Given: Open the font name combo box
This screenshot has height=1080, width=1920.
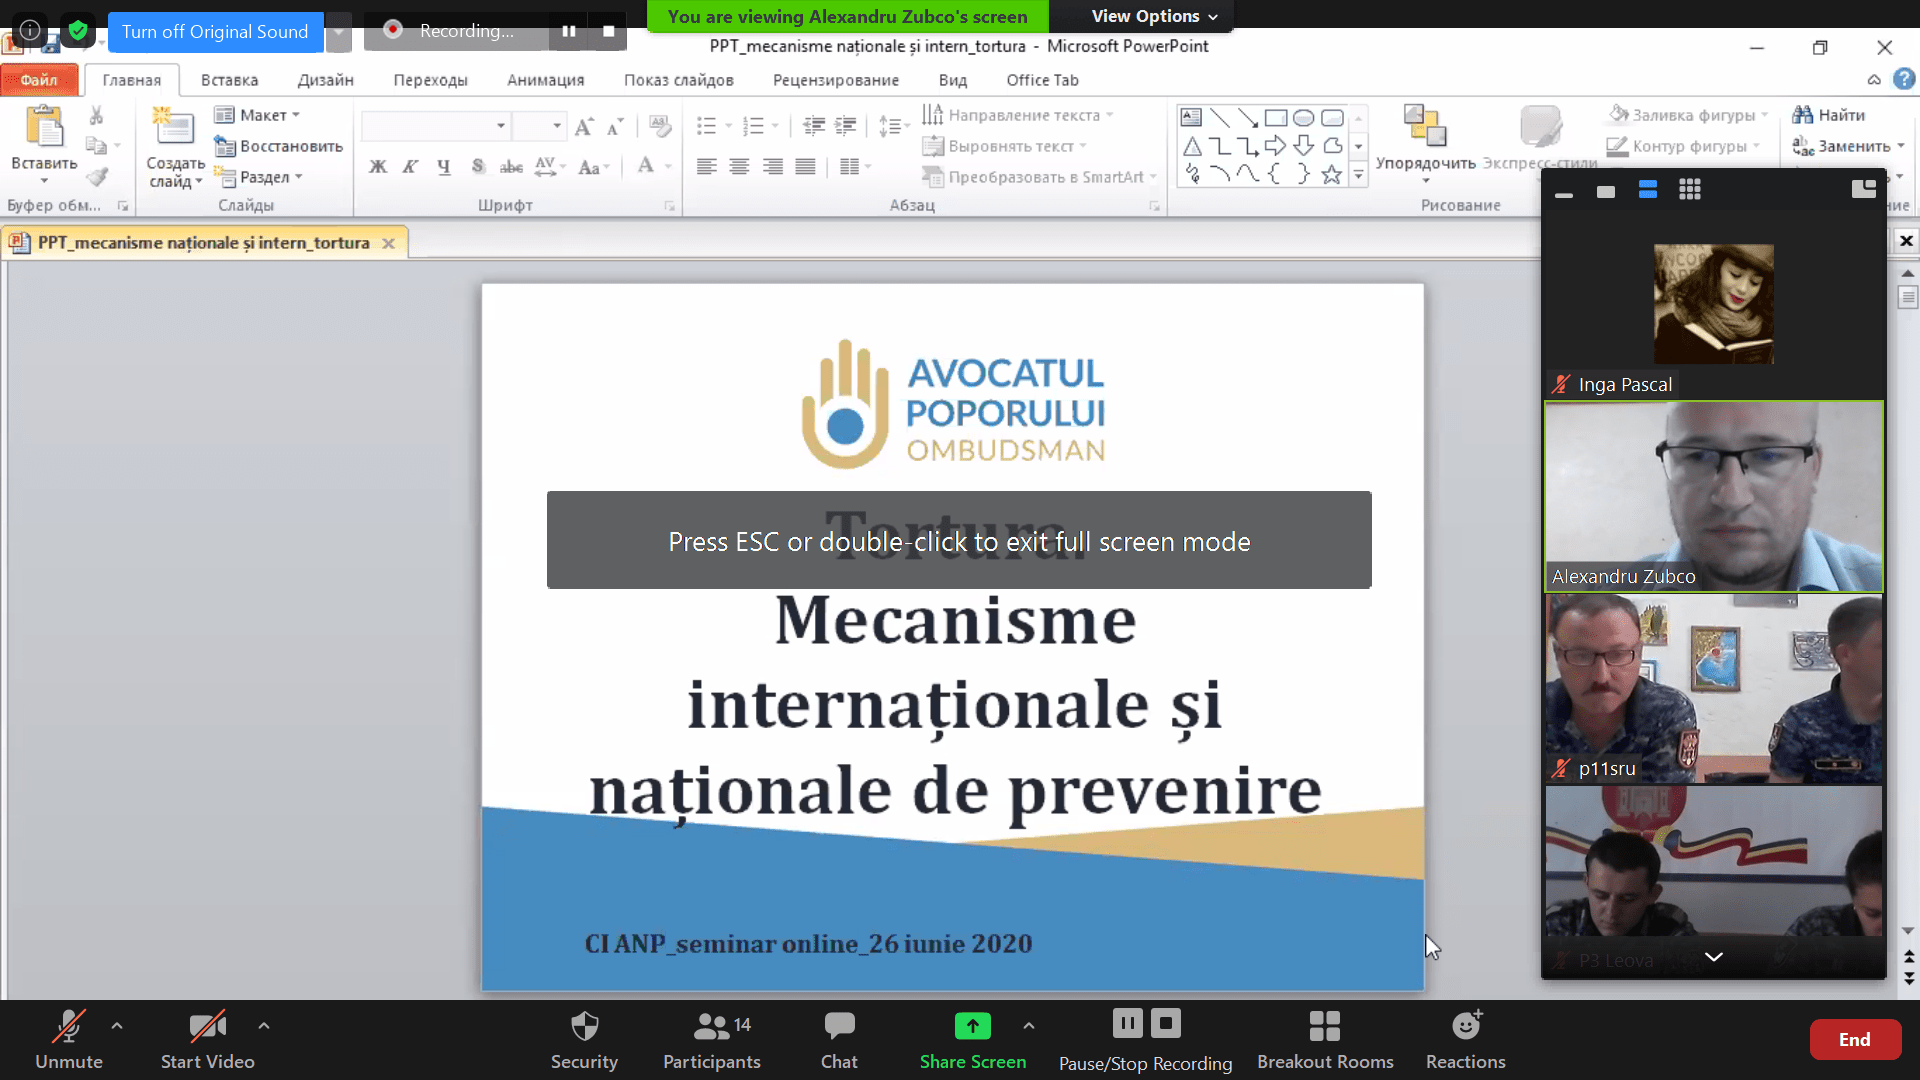Looking at the screenshot, I should coord(435,126).
